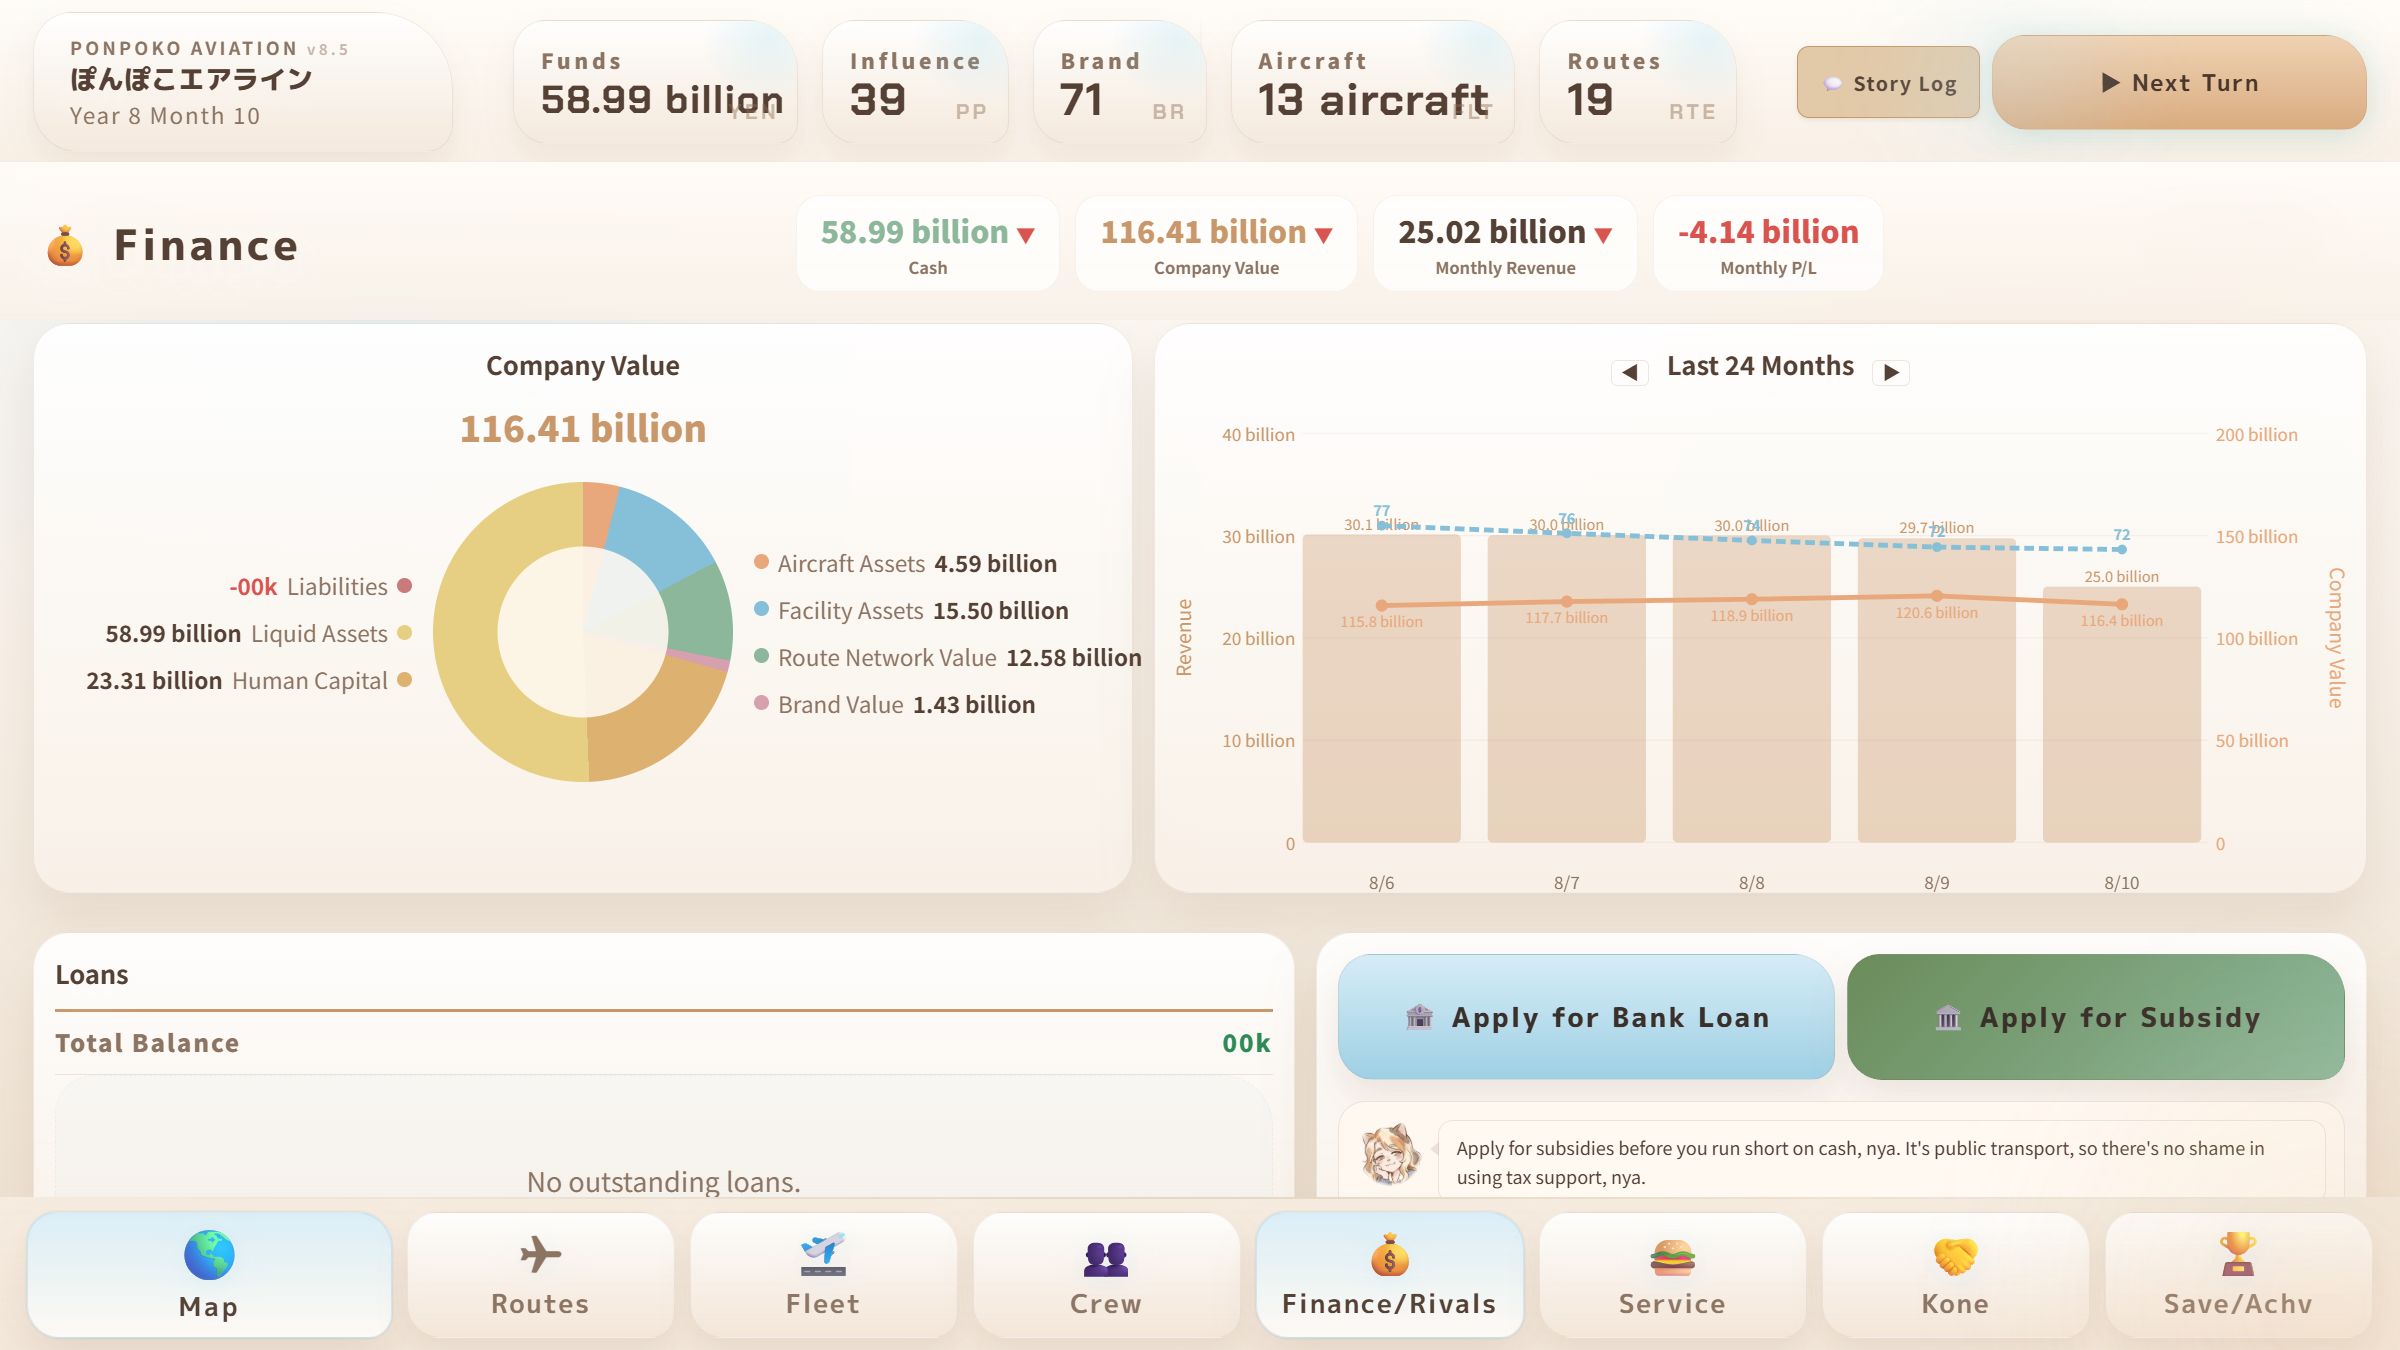Open the Map tab globe icon
2400x1350 pixels.
209,1254
